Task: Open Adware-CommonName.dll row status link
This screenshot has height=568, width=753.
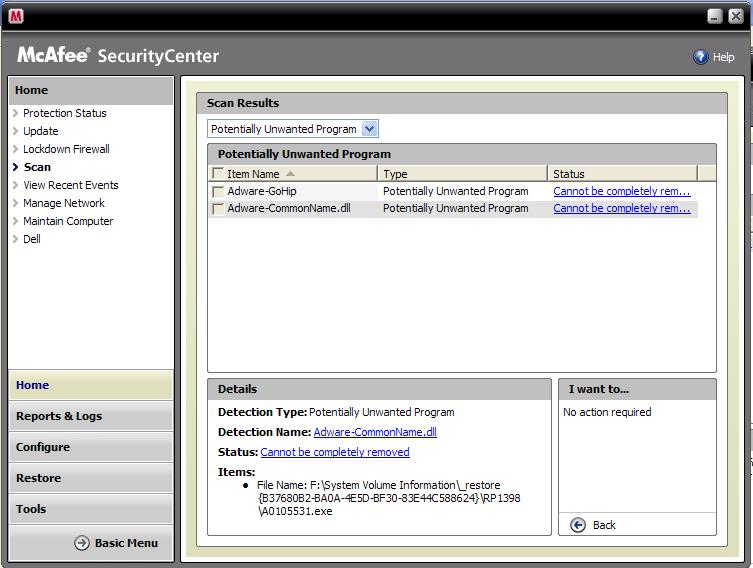Action: click(x=622, y=208)
